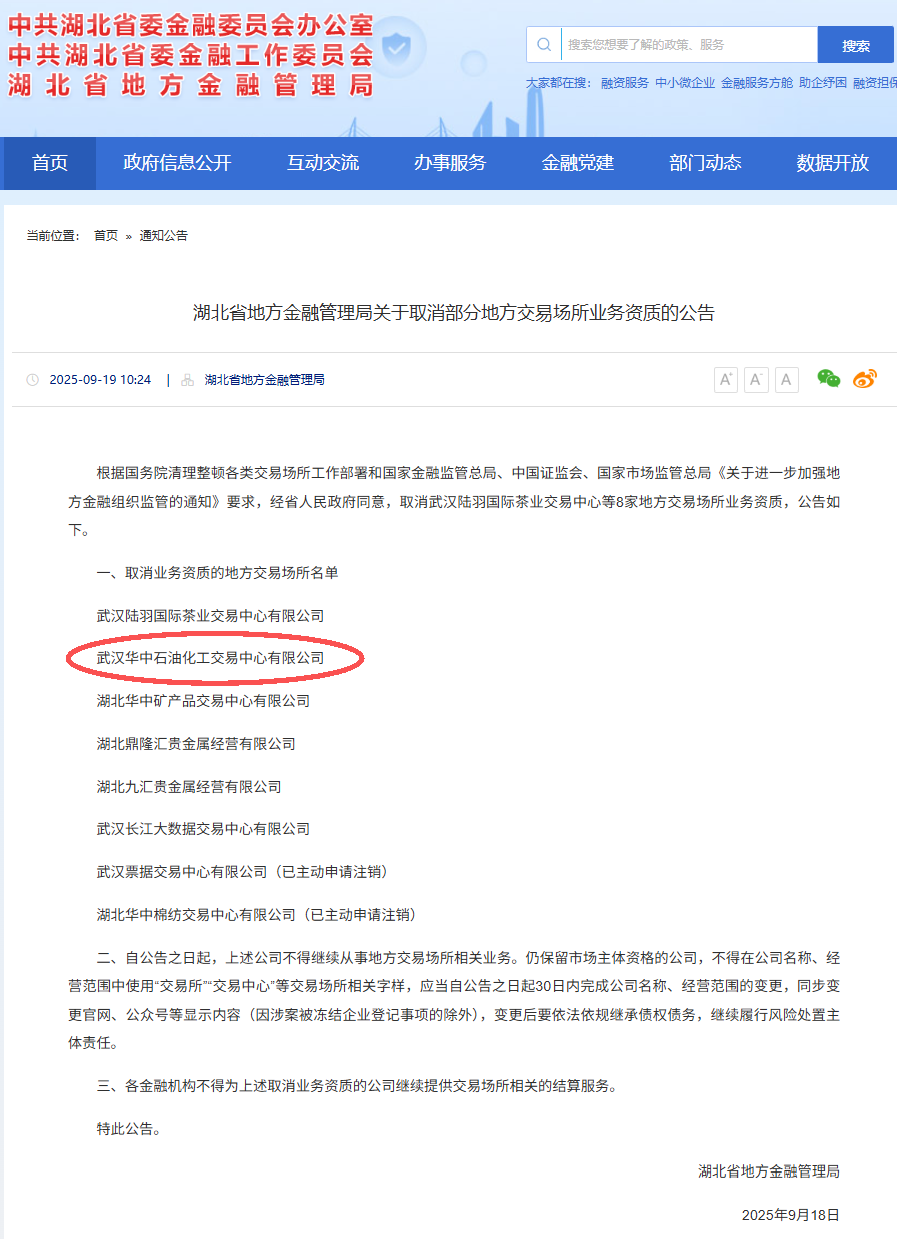Image resolution: width=897 pixels, height=1239 pixels.
Task: Increase font size with A+ icon
Action: (726, 380)
